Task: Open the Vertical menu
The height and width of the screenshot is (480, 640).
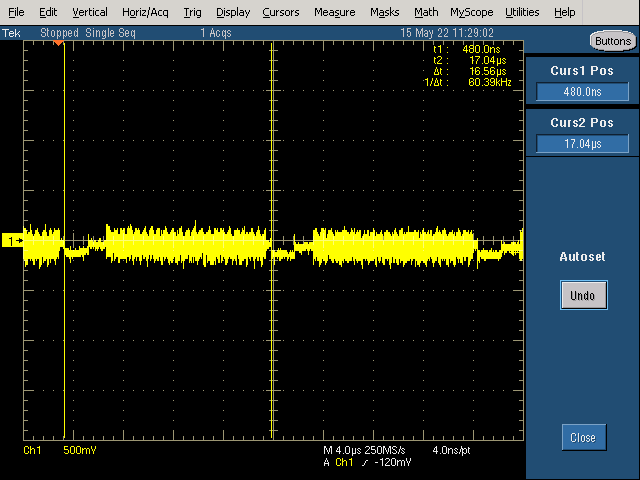Action: click(90, 12)
